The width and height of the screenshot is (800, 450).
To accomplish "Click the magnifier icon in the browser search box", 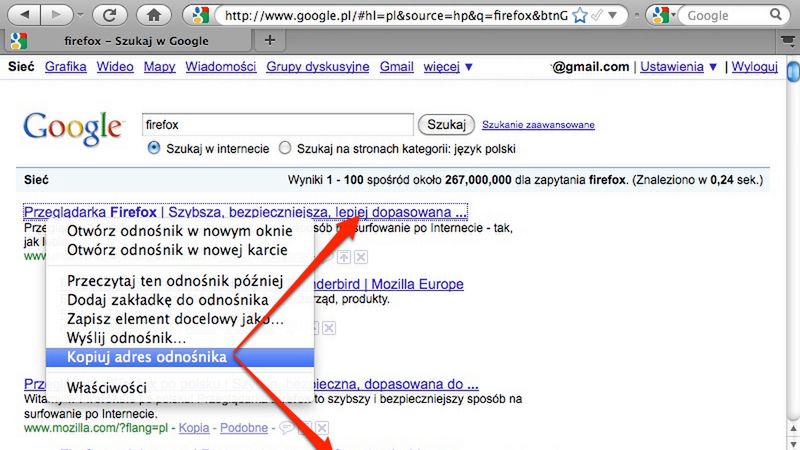I will (776, 15).
